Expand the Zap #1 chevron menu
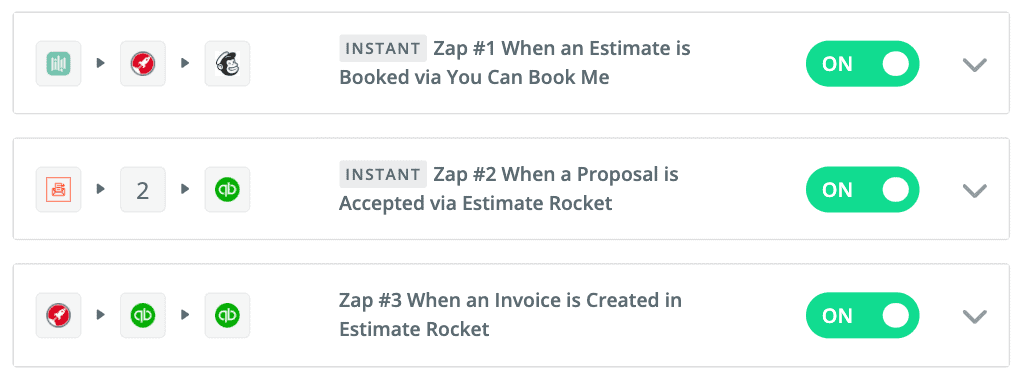1023x378 pixels. [x=975, y=64]
